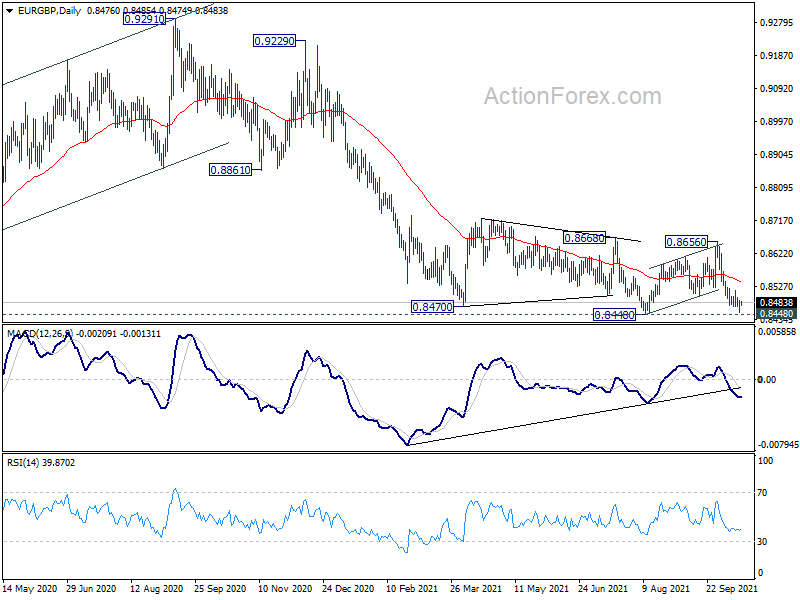Select the 0.86560 price label
The height and width of the screenshot is (600, 800).
coord(687,242)
